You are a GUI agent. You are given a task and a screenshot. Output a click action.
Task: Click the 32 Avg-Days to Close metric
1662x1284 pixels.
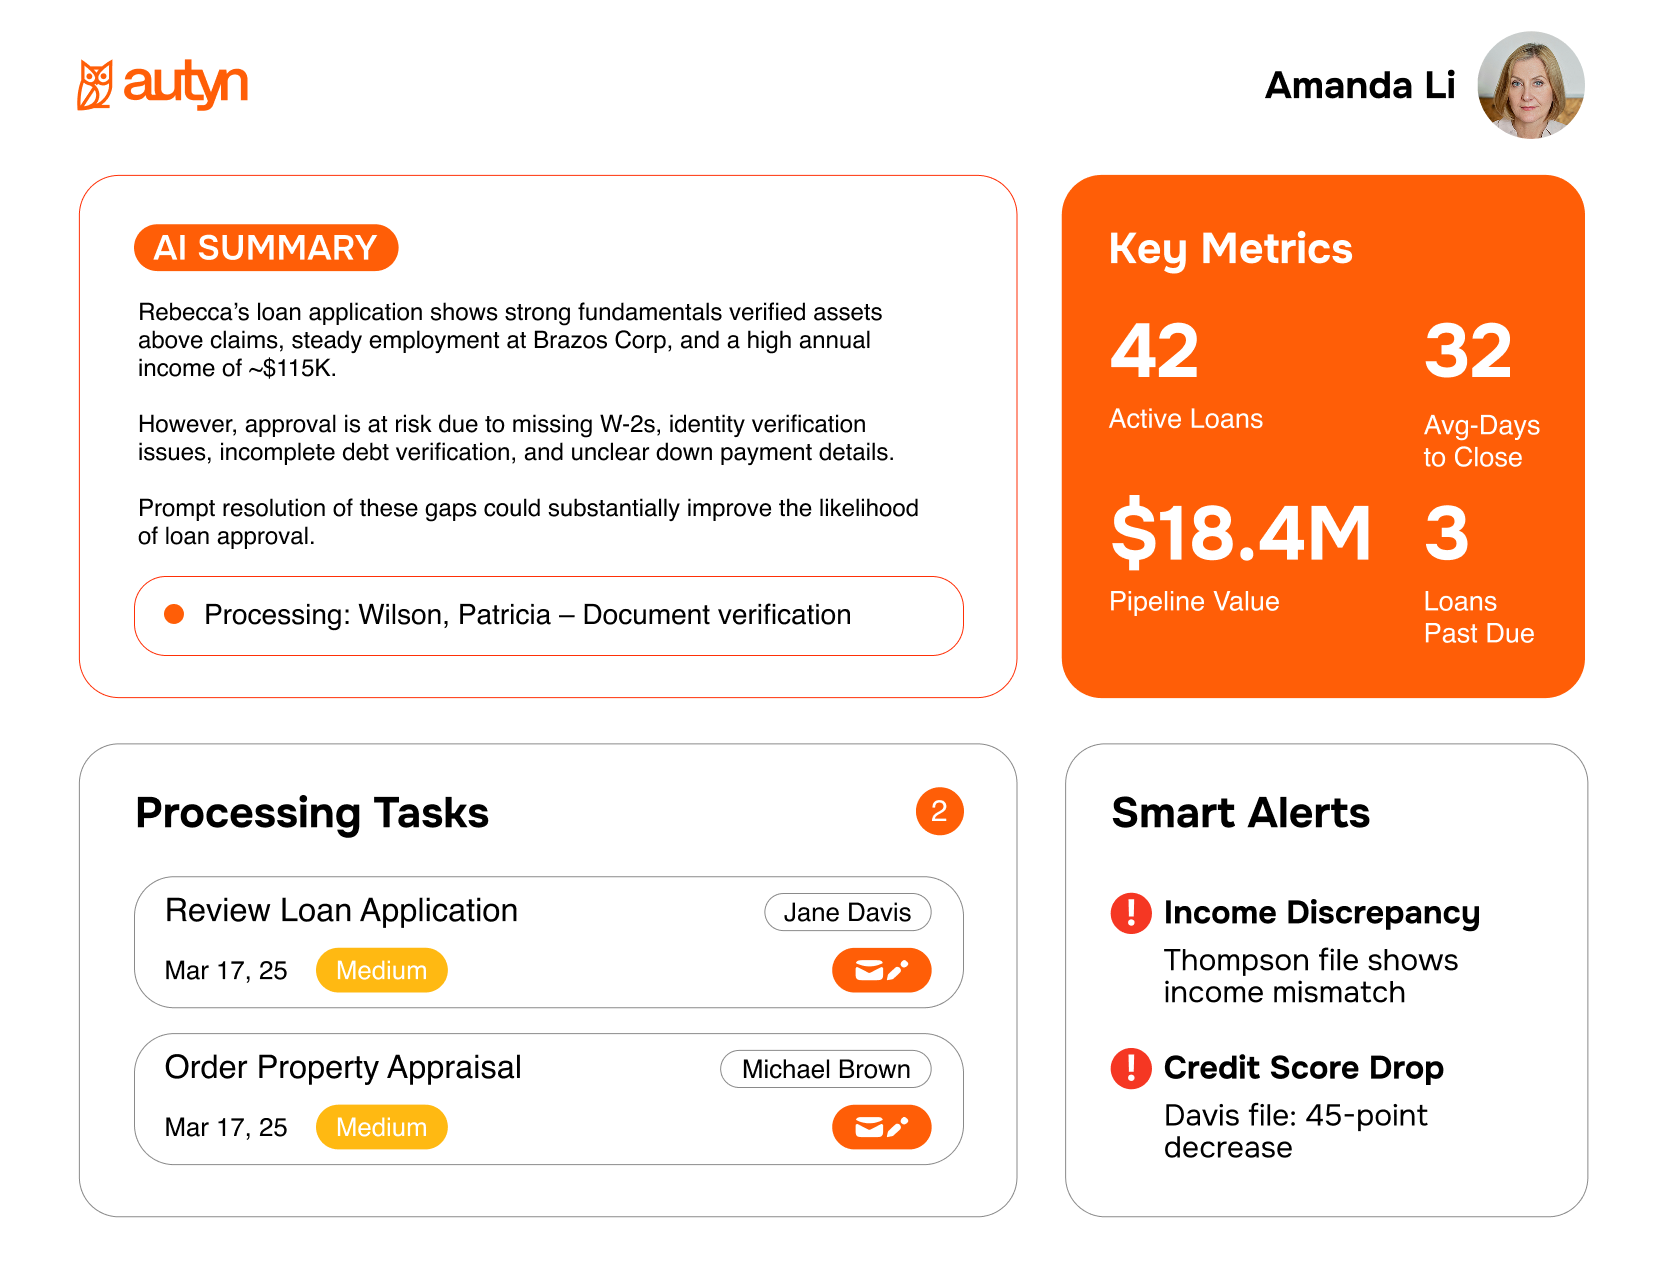[x=1482, y=395]
